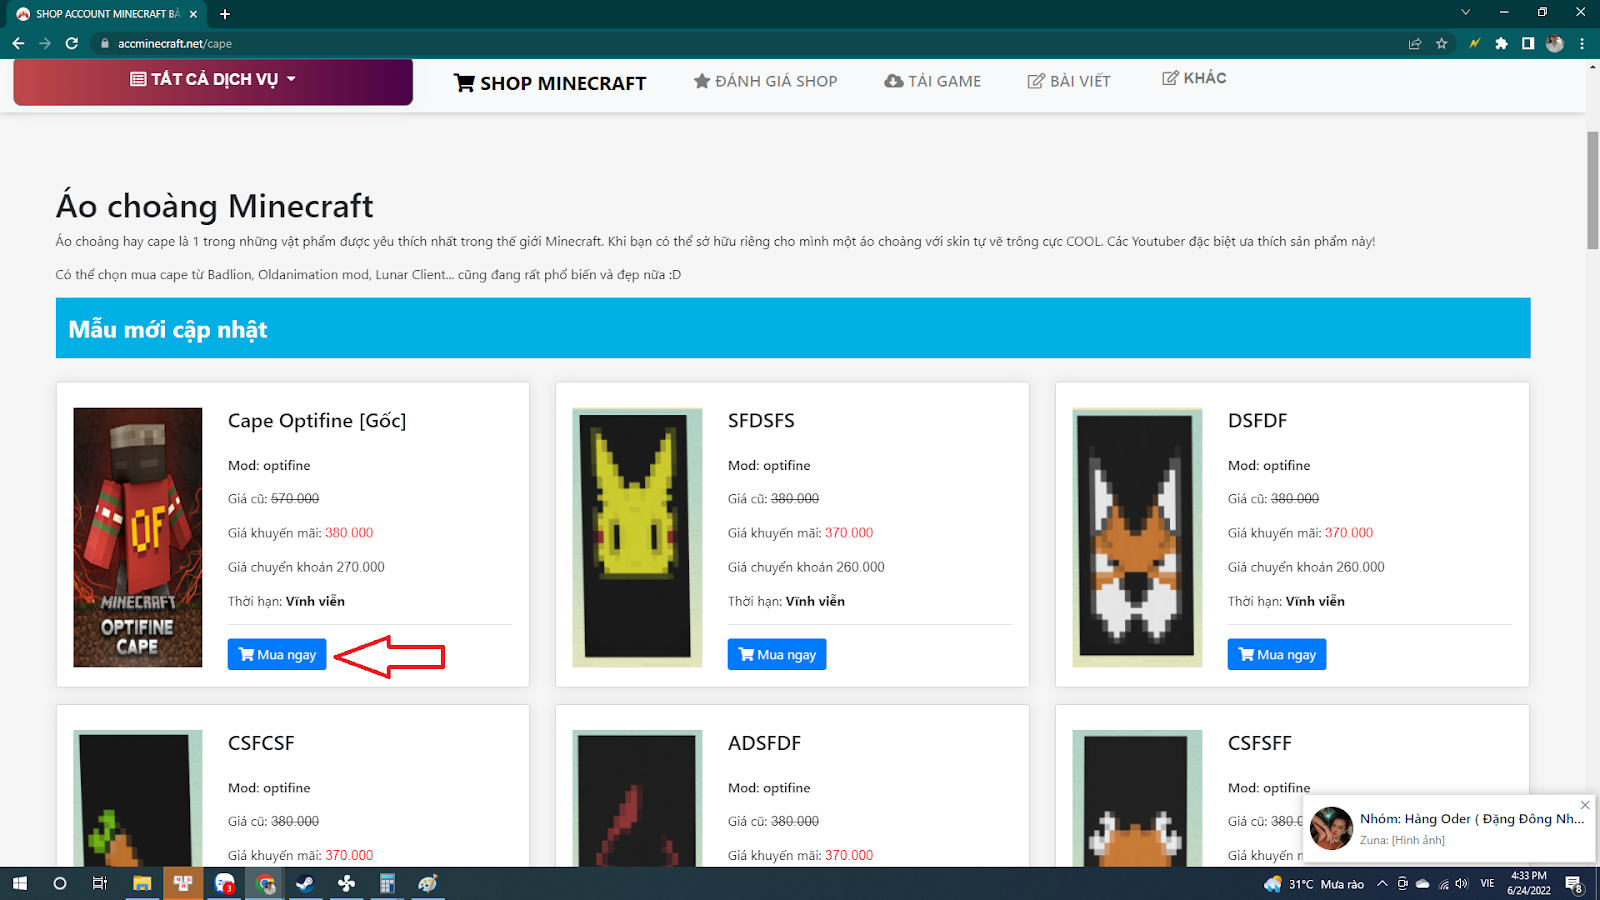Open a new browser tab
The image size is (1600, 900).
(225, 14)
